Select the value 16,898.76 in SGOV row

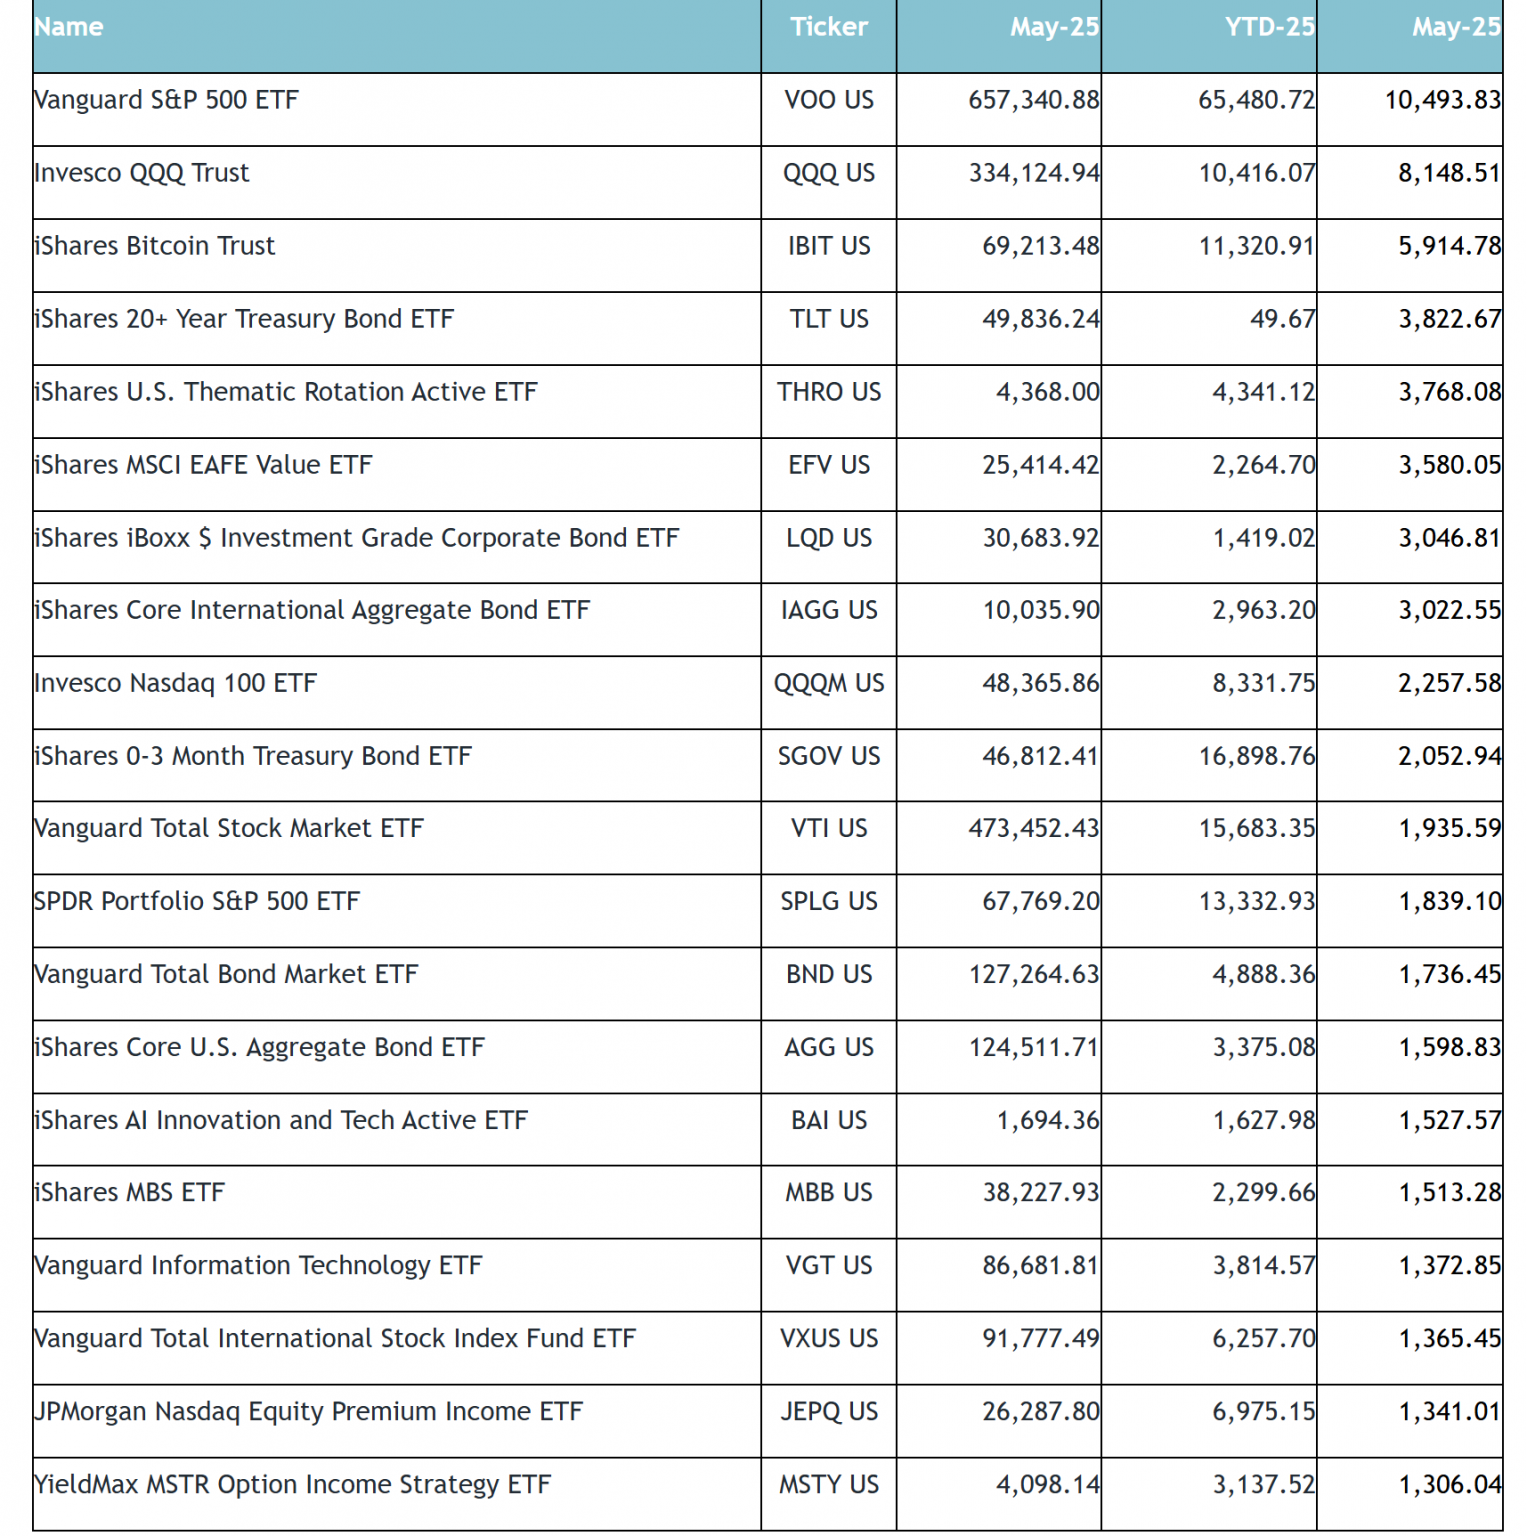click(x=1256, y=756)
